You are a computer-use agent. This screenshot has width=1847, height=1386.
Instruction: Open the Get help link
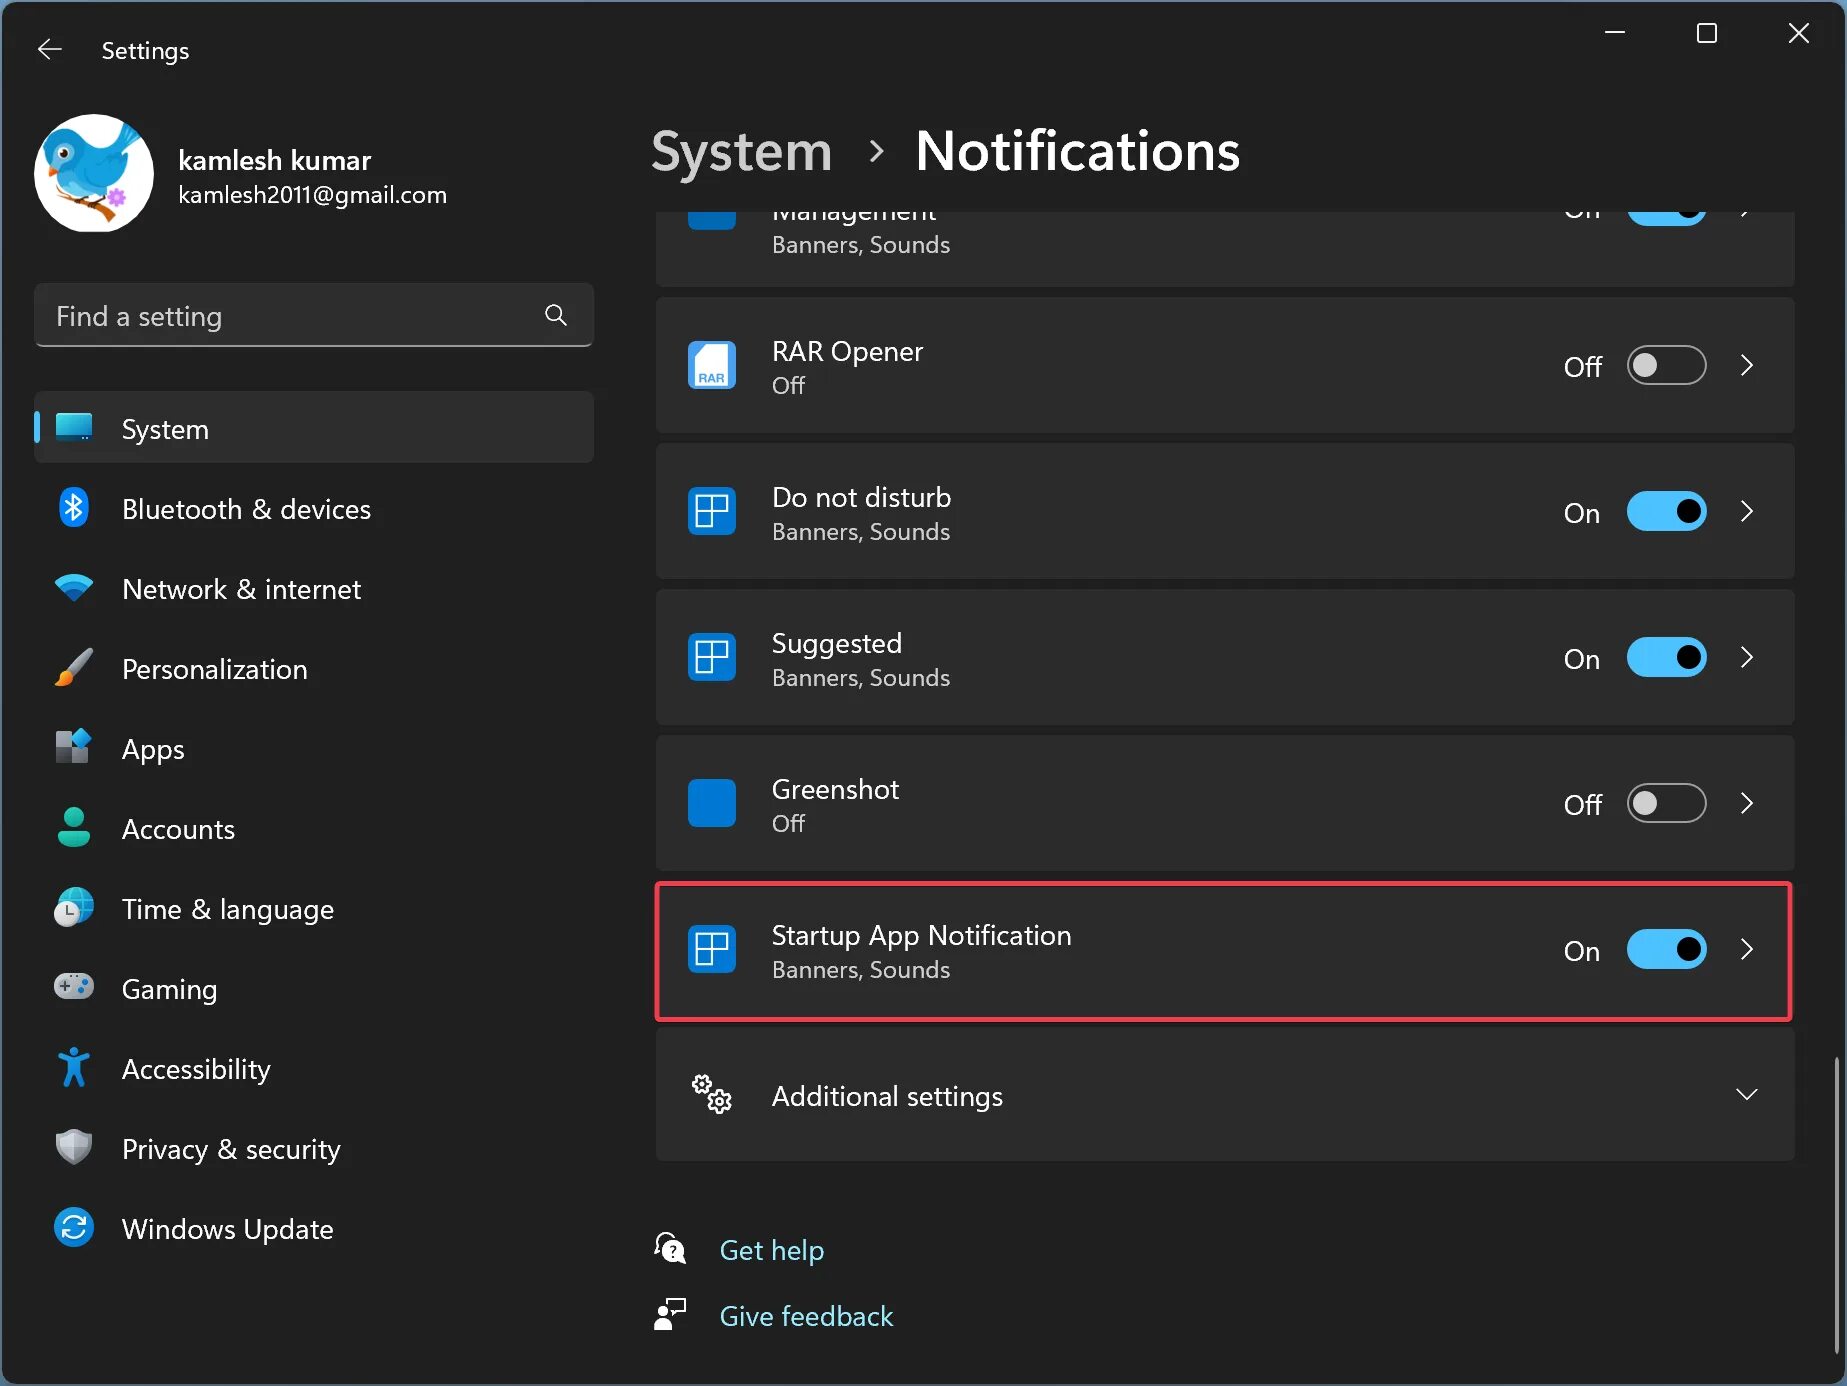(771, 1250)
